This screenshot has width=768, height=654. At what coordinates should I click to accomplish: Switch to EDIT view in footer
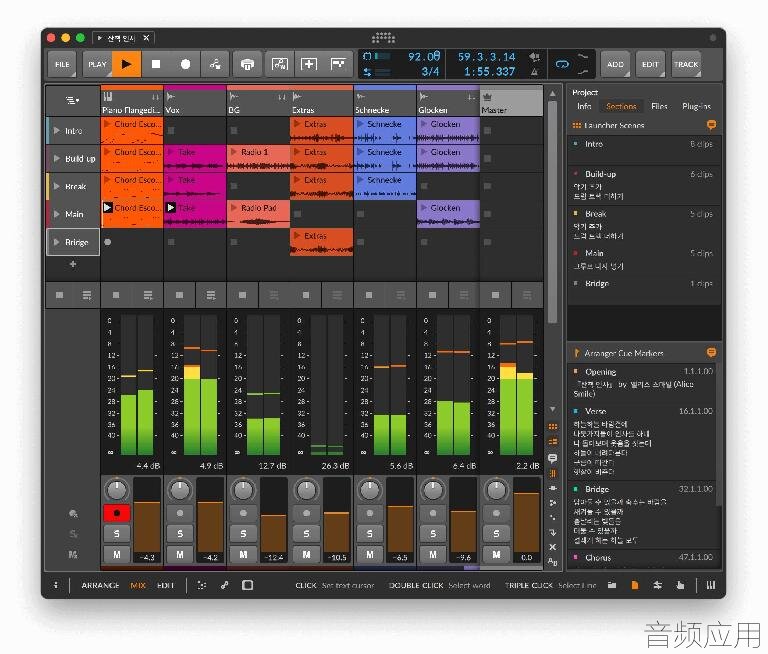(x=165, y=585)
